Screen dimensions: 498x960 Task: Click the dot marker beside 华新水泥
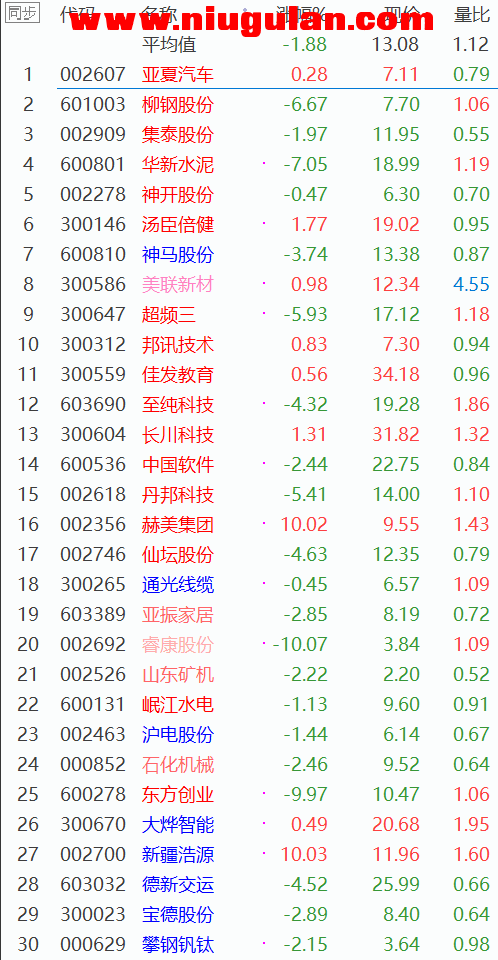click(264, 163)
